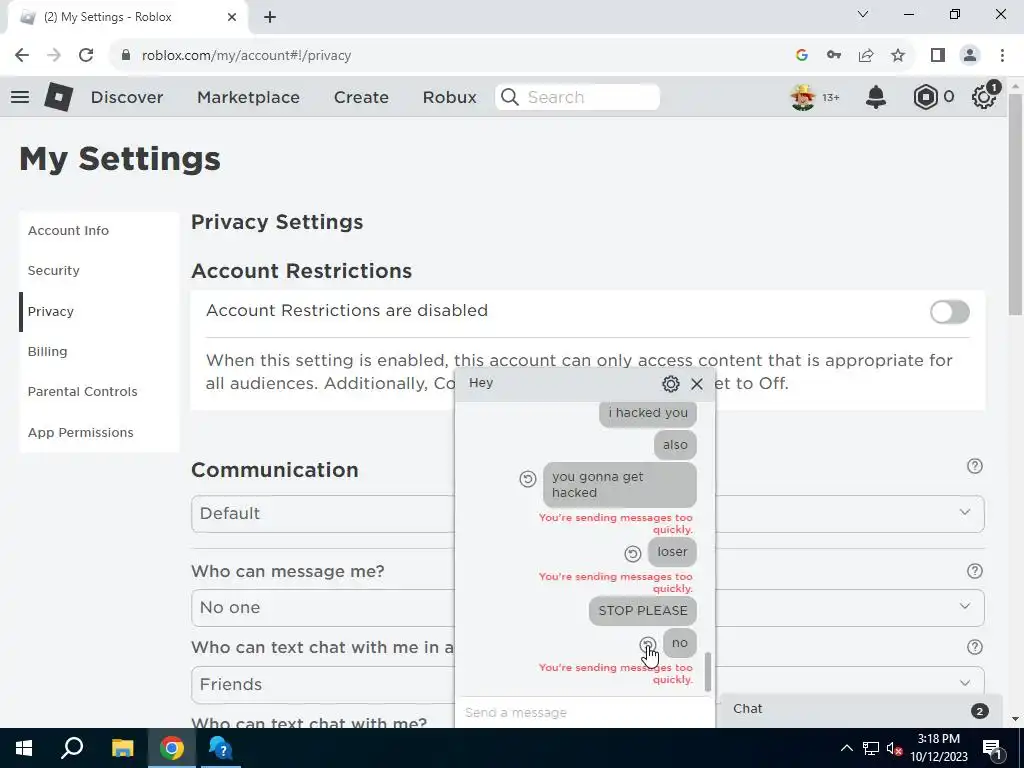This screenshot has height=768, width=1024.
Task: Click the network icon in system tray
Action: coord(871,748)
